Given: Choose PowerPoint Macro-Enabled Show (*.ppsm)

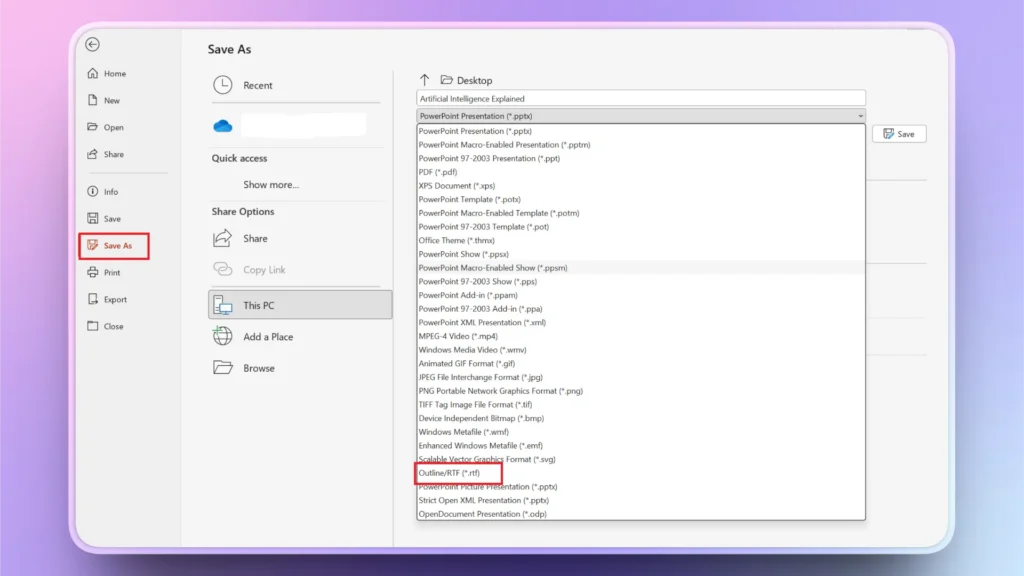Looking at the screenshot, I should [641, 268].
